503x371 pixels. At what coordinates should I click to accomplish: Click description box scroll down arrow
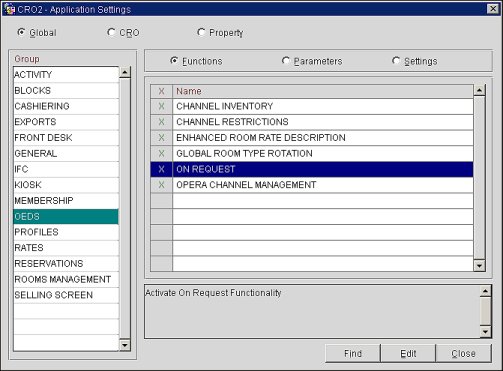click(x=485, y=332)
